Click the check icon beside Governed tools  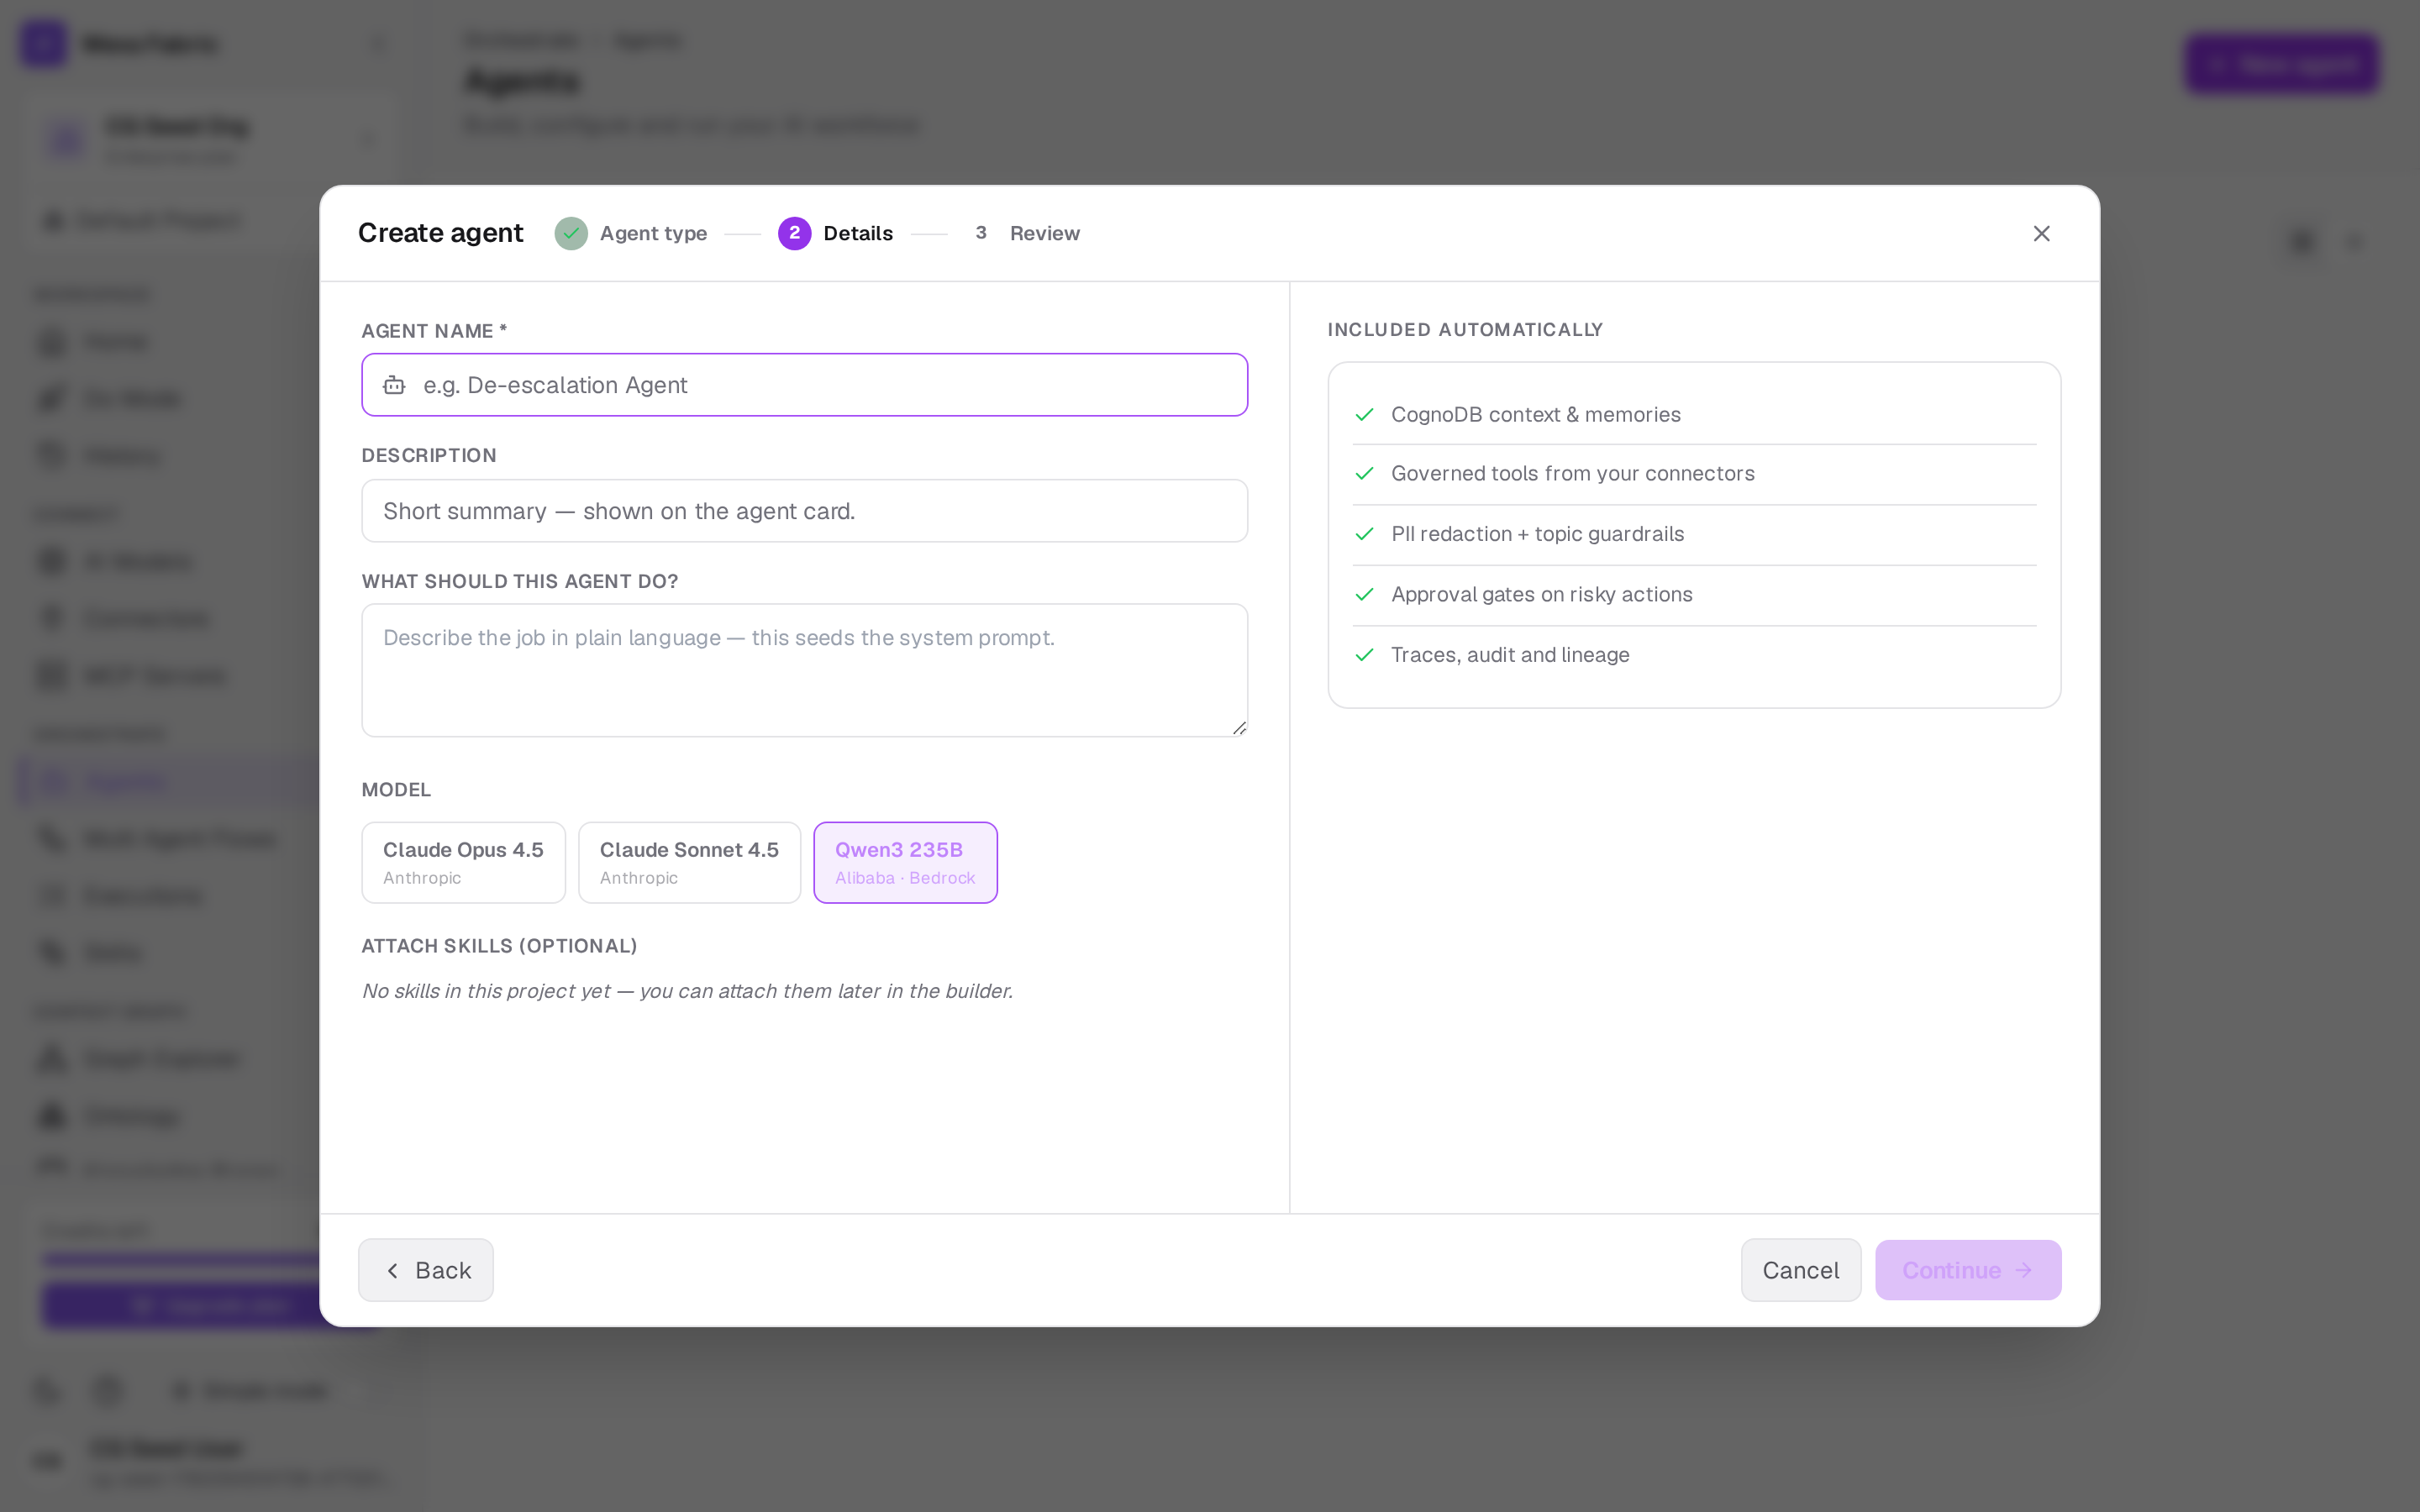pos(1364,473)
